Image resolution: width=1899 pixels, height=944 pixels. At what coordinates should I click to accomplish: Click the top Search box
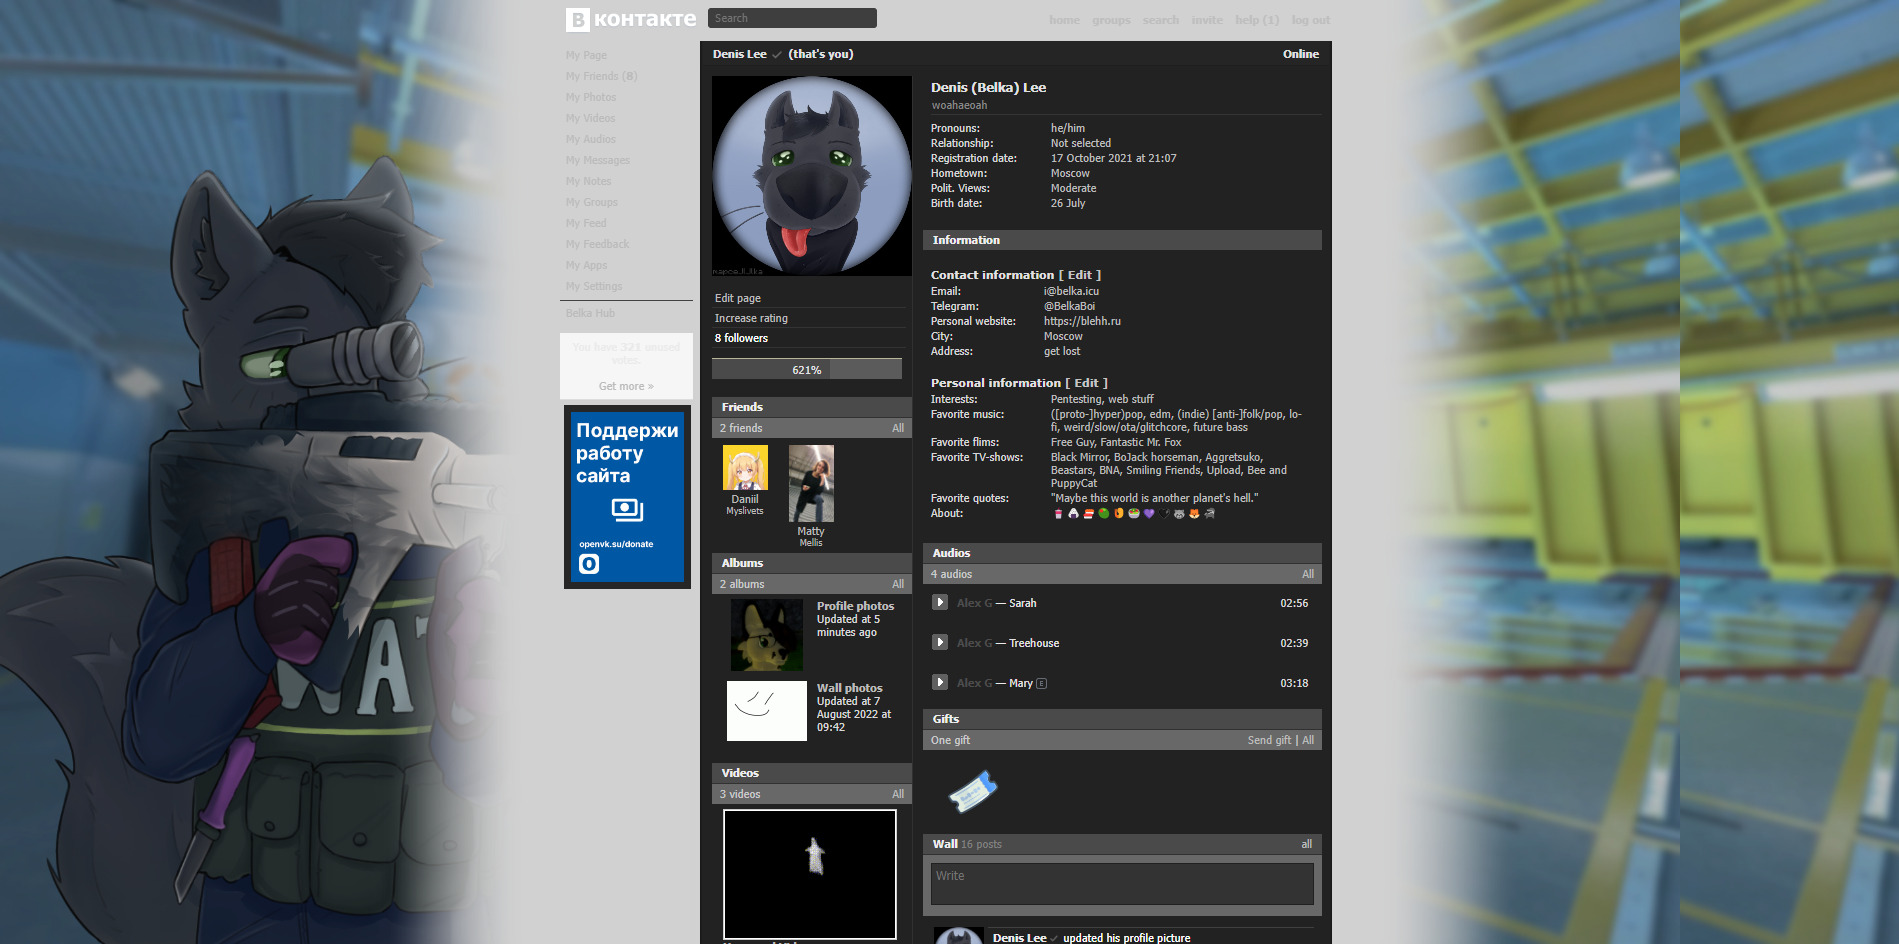[x=792, y=18]
